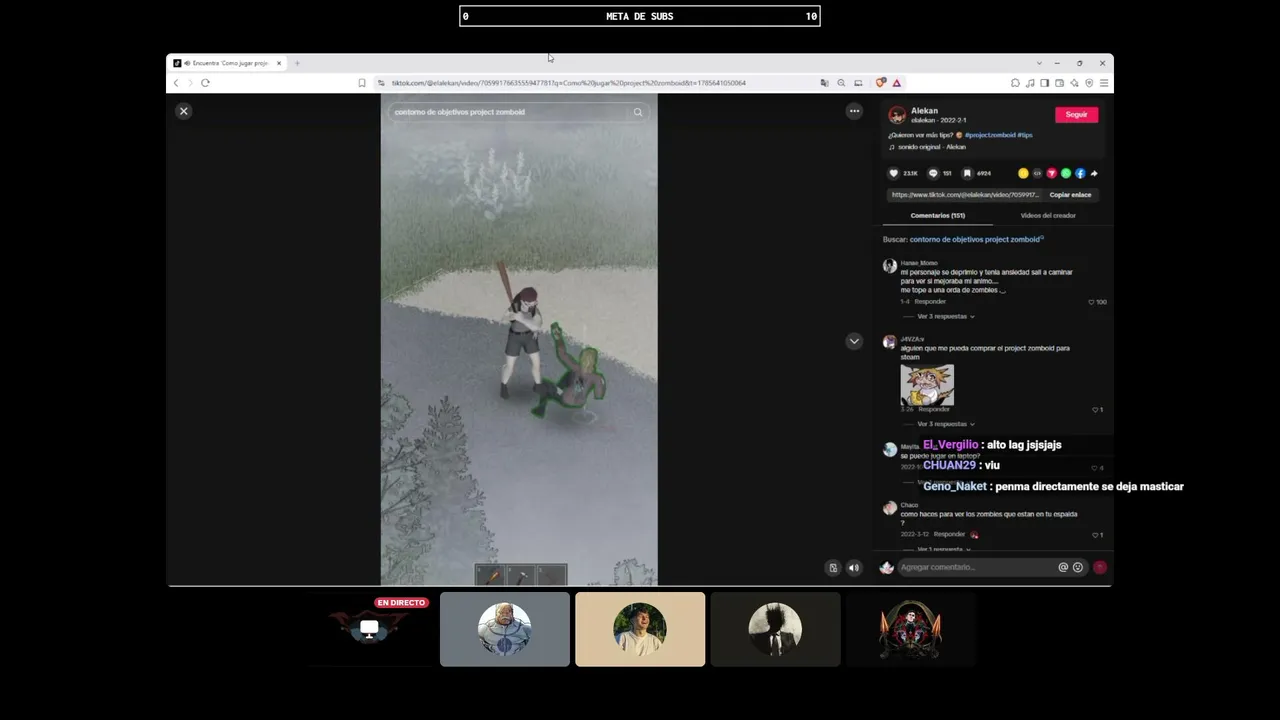Open more share options arrow
The image size is (1280, 720).
point(1094,173)
